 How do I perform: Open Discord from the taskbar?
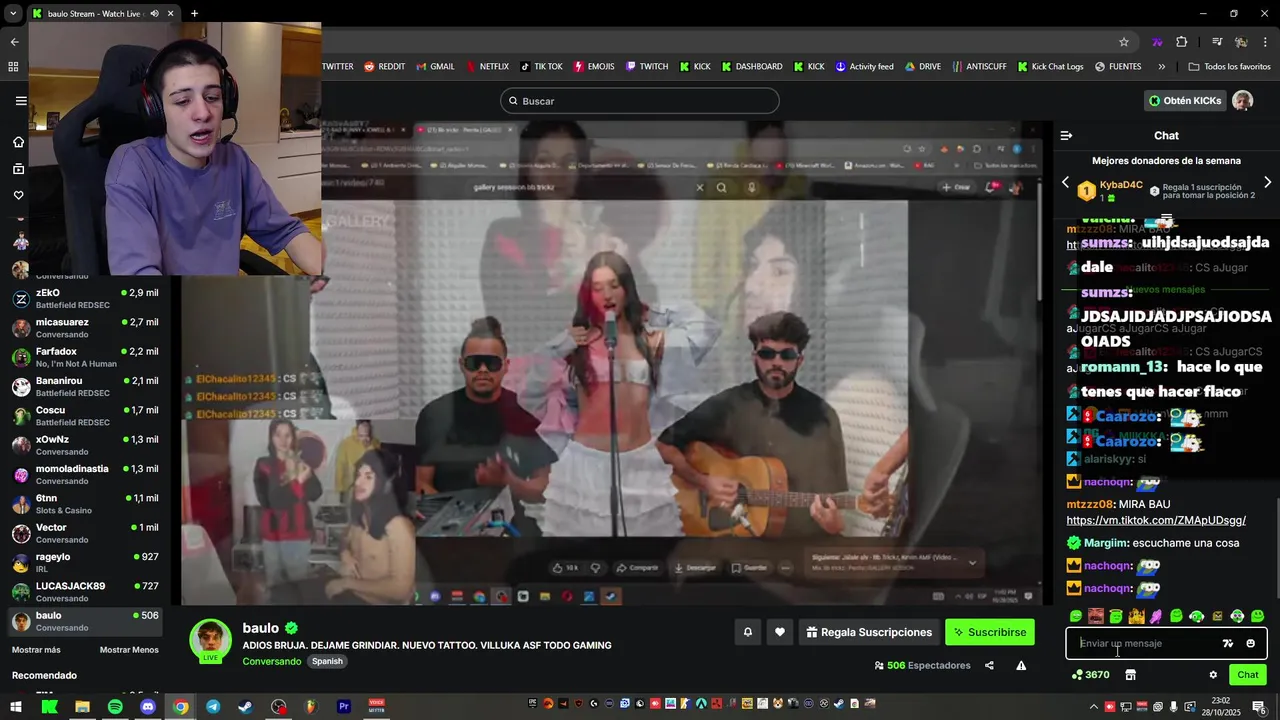148,707
